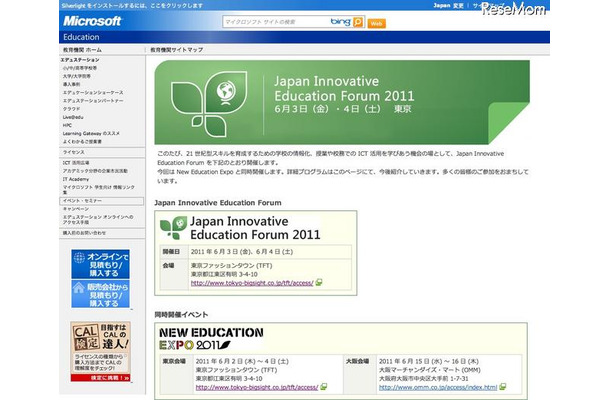The image size is (610, 400).
Task: Open the 導入事例 sidebar link
Action: click(x=71, y=84)
